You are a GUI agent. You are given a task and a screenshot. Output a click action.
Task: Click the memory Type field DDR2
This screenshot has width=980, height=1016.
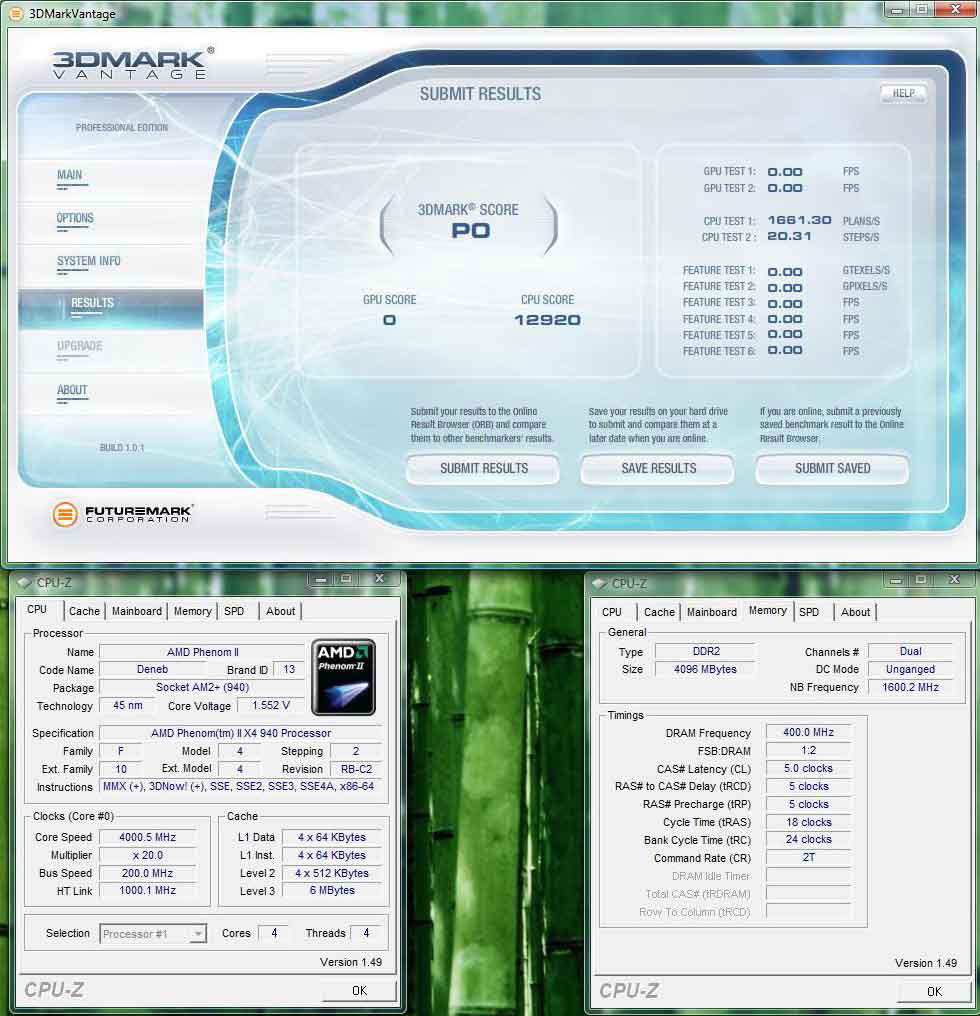pyautogui.click(x=706, y=651)
